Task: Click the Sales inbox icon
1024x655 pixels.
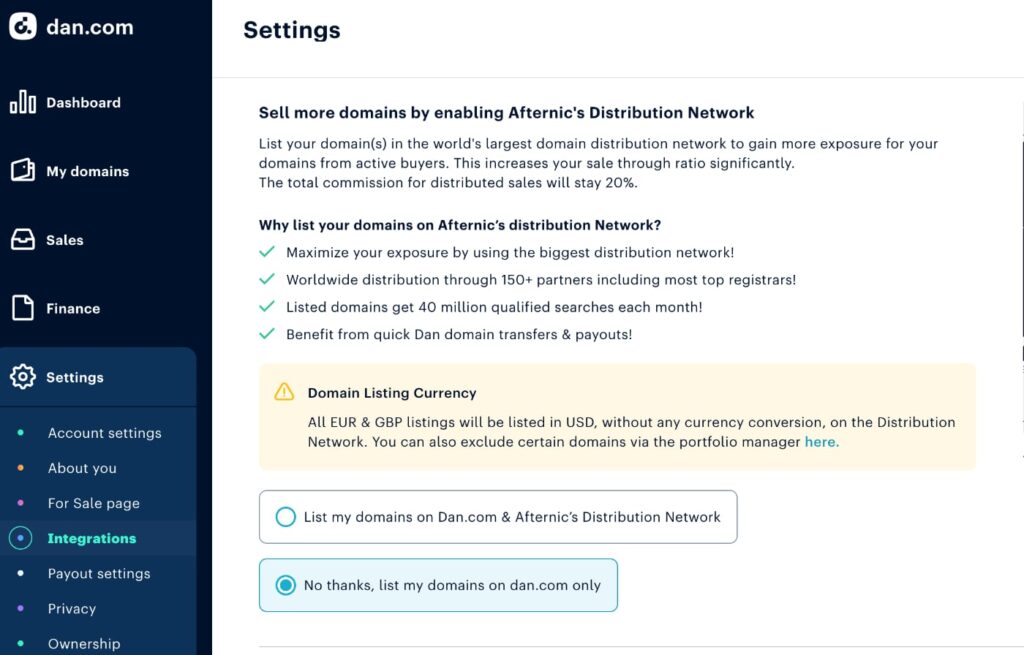Action: click(23, 239)
